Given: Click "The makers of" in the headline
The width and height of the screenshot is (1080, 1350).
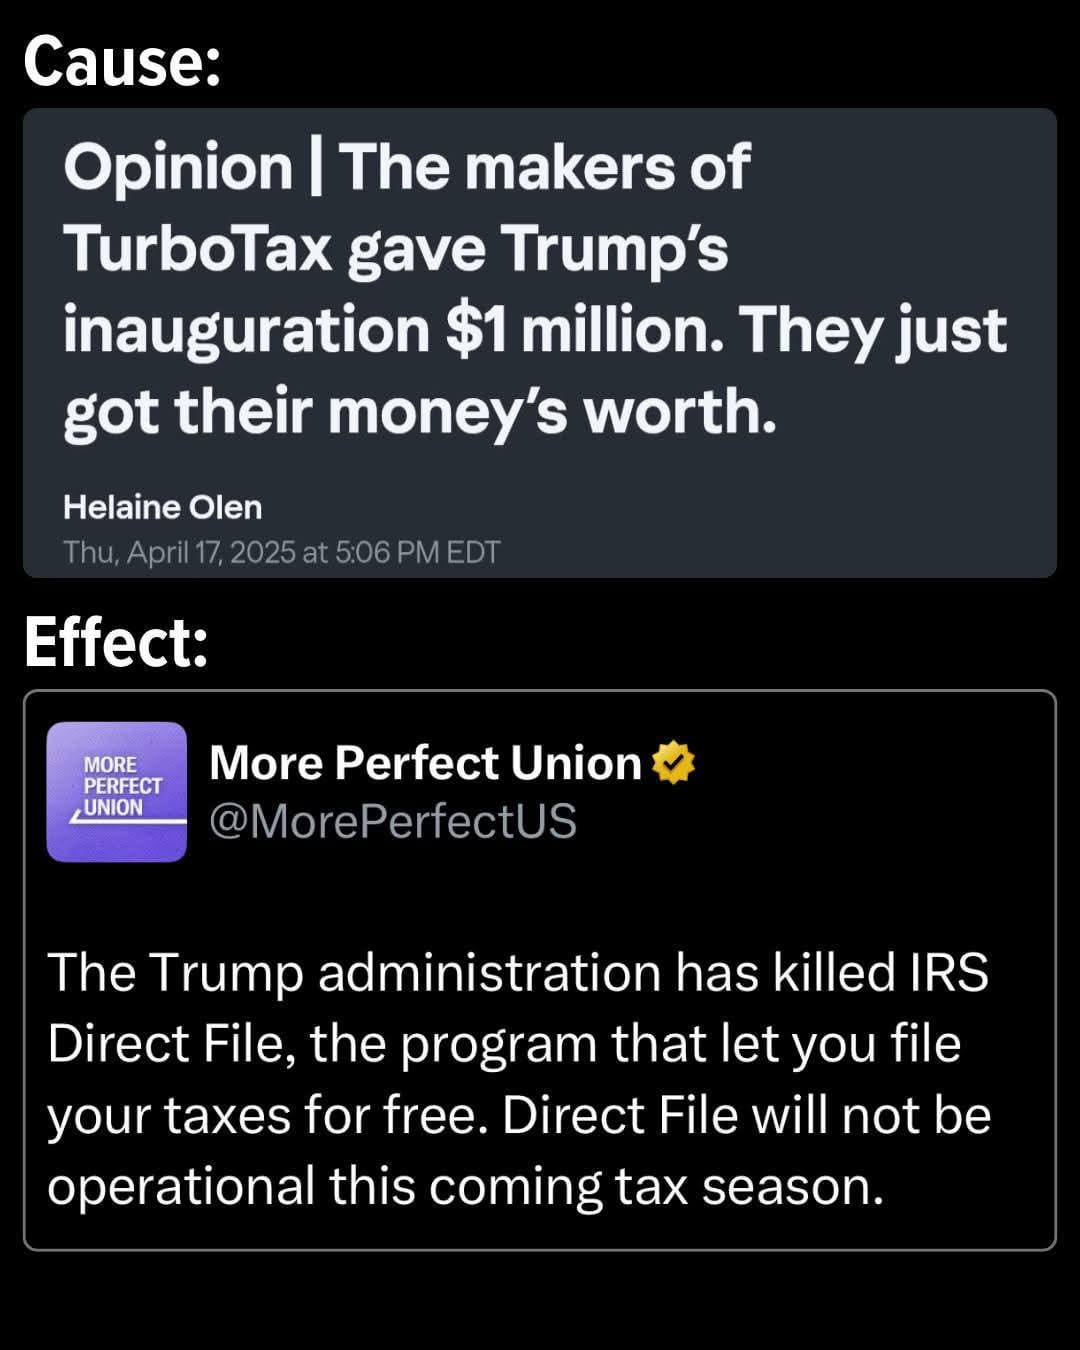Looking at the screenshot, I should tap(544, 167).
